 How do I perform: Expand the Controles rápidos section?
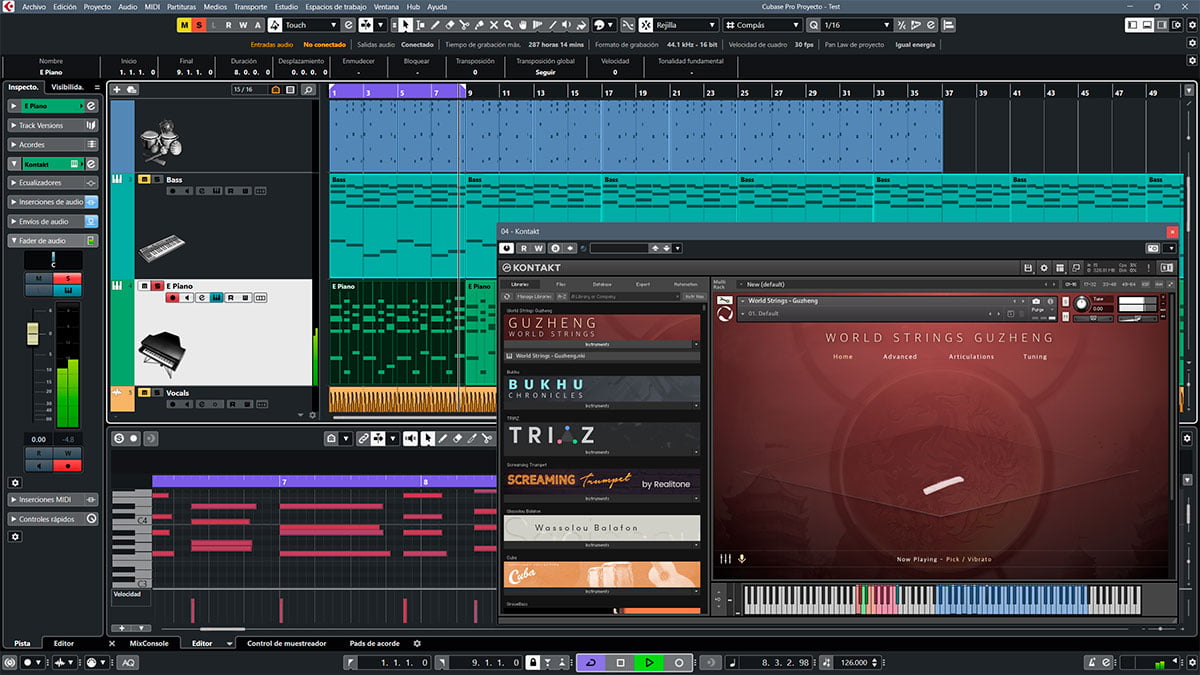point(53,519)
